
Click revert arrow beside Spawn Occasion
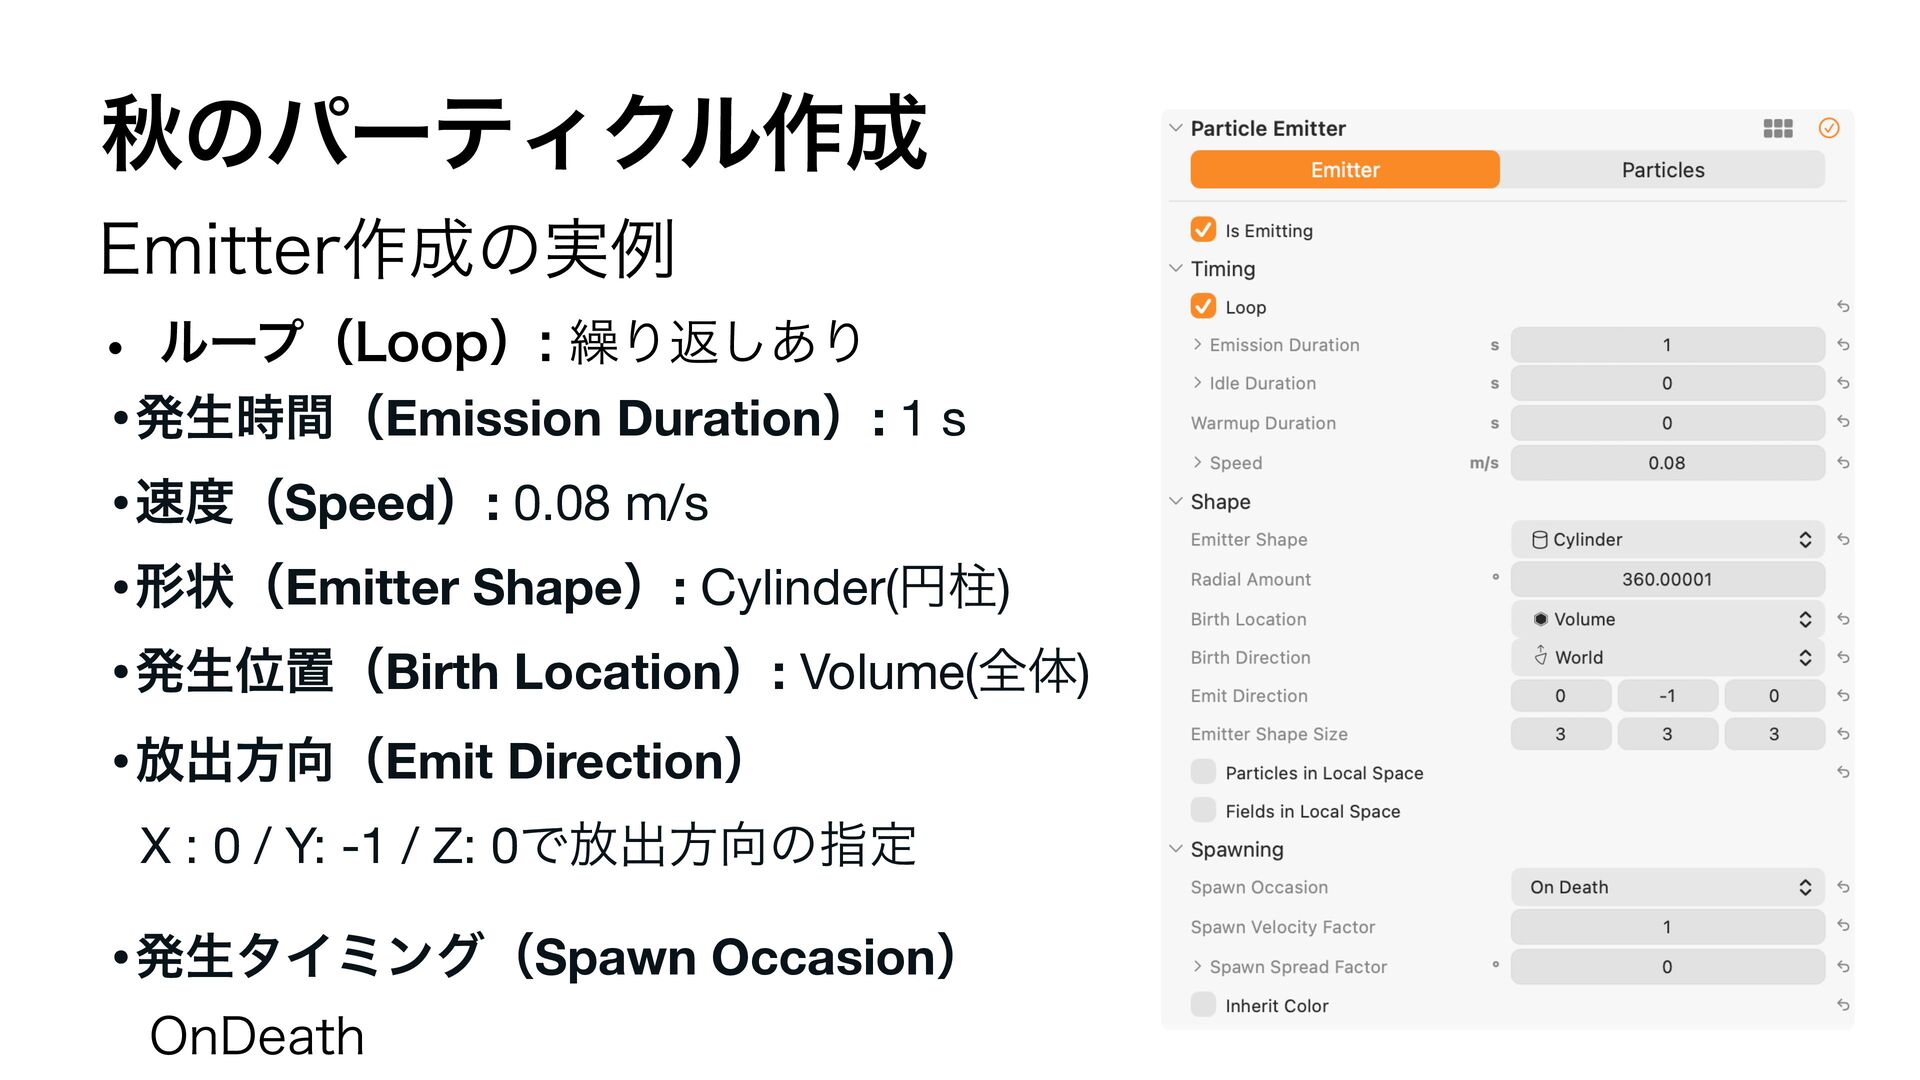point(1843,888)
